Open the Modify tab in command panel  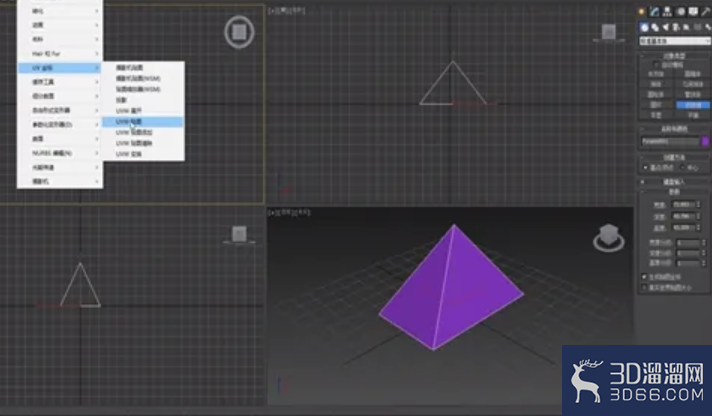click(654, 12)
